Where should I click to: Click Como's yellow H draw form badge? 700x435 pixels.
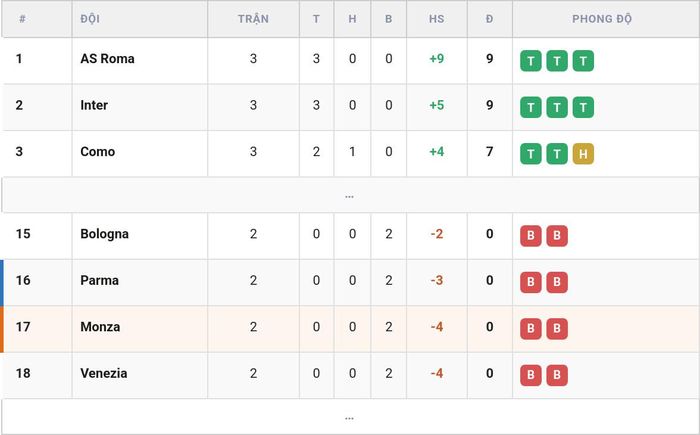coord(583,154)
